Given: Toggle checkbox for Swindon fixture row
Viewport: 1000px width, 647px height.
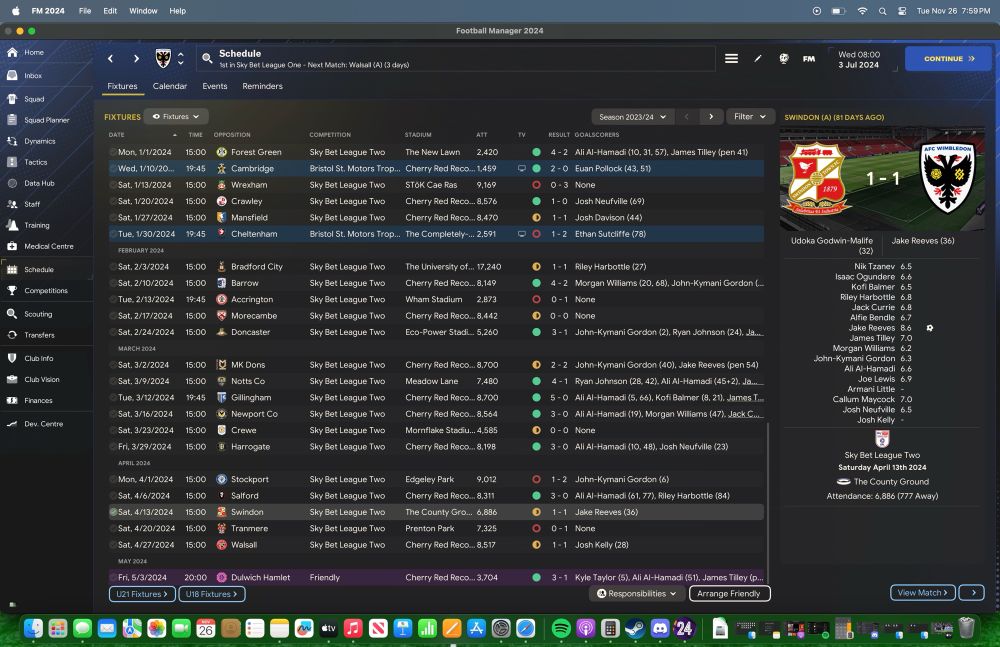Looking at the screenshot, I should (113, 512).
